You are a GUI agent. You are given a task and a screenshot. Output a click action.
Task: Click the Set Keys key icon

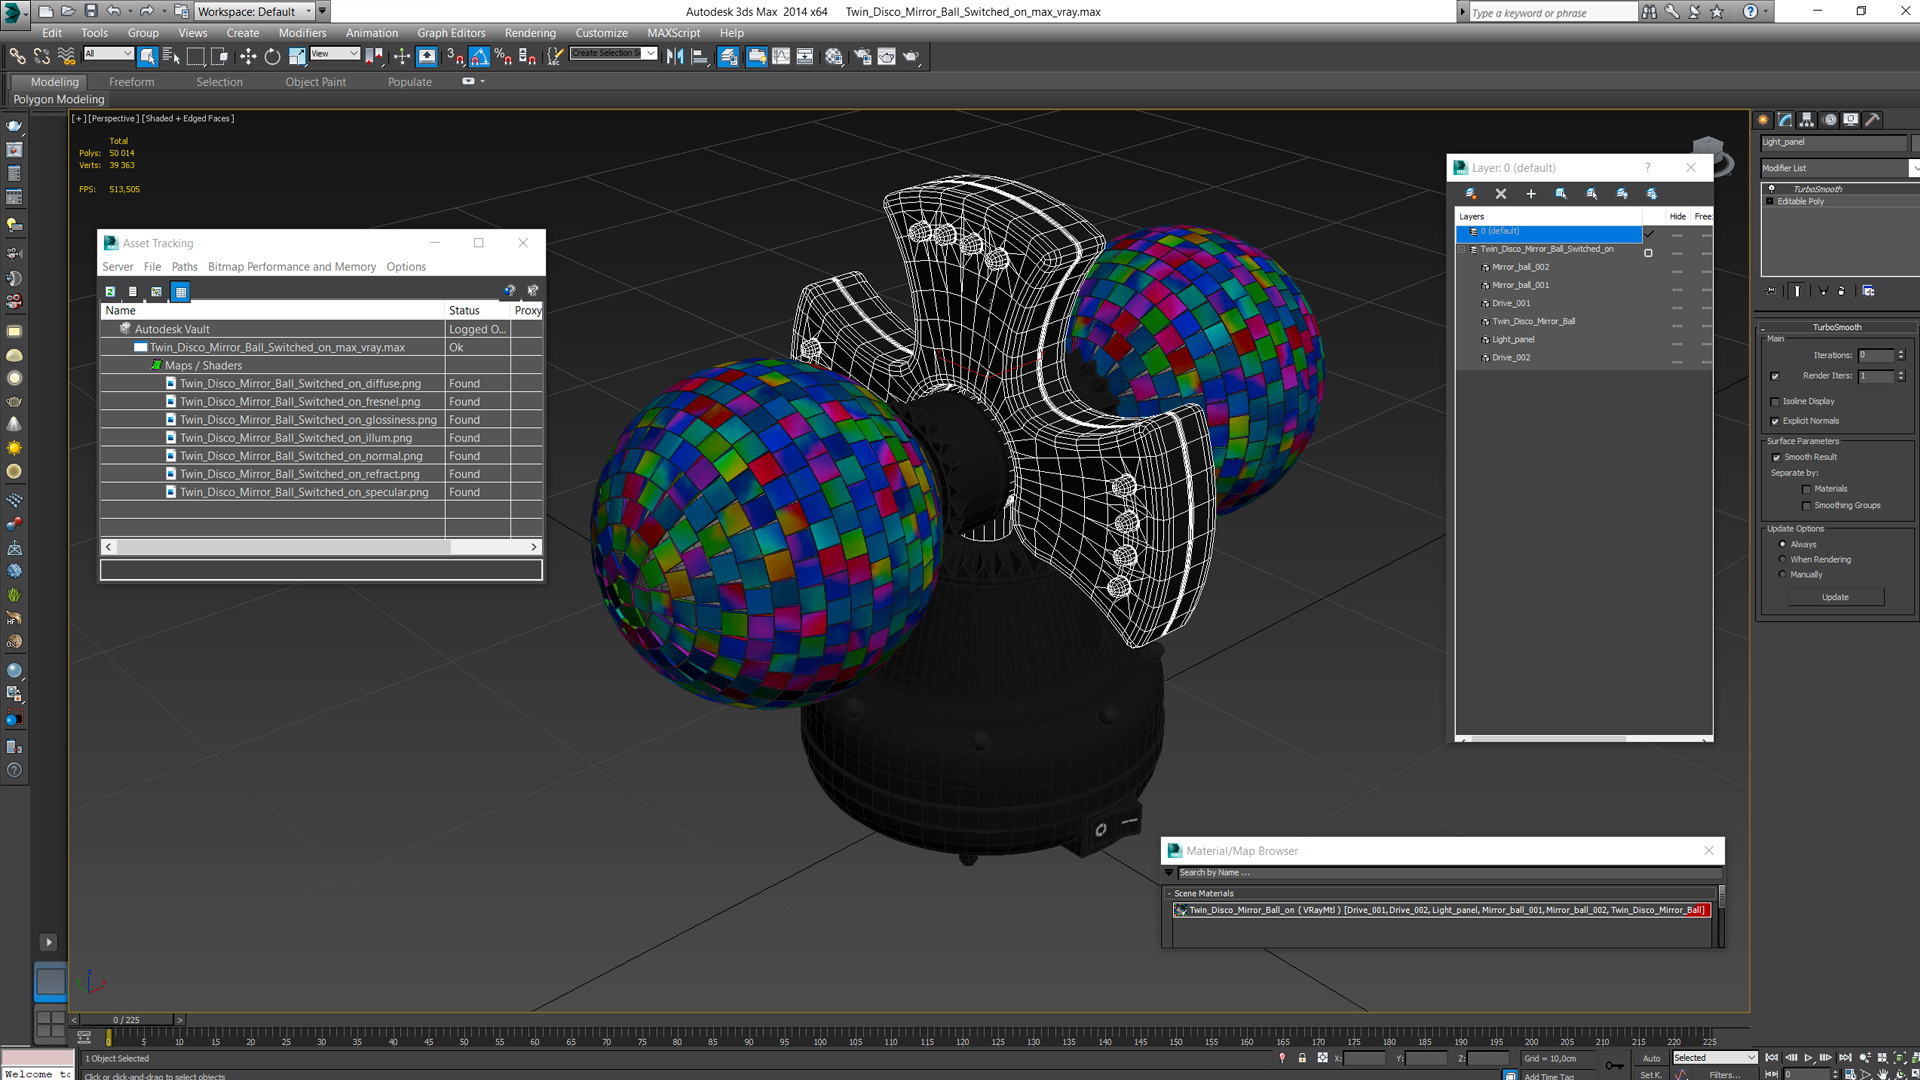click(1614, 1066)
